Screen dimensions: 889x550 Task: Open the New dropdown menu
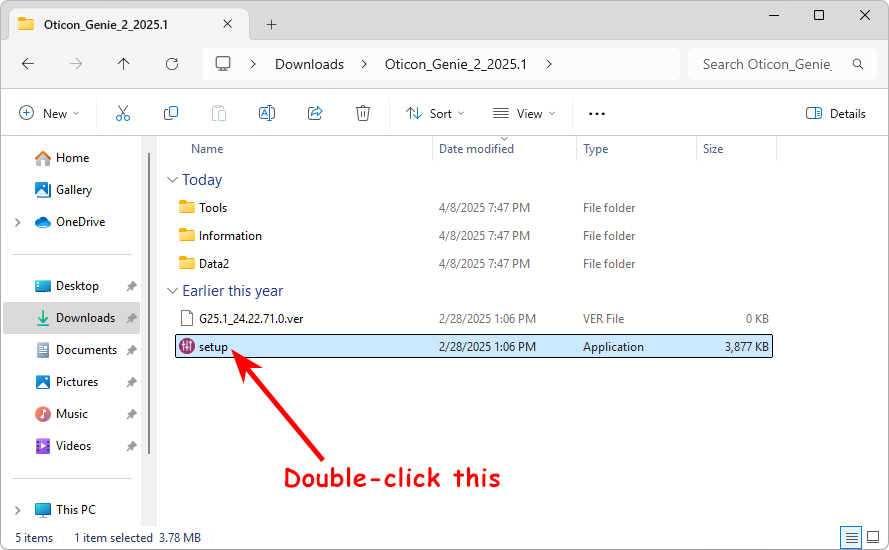pyautogui.click(x=50, y=114)
